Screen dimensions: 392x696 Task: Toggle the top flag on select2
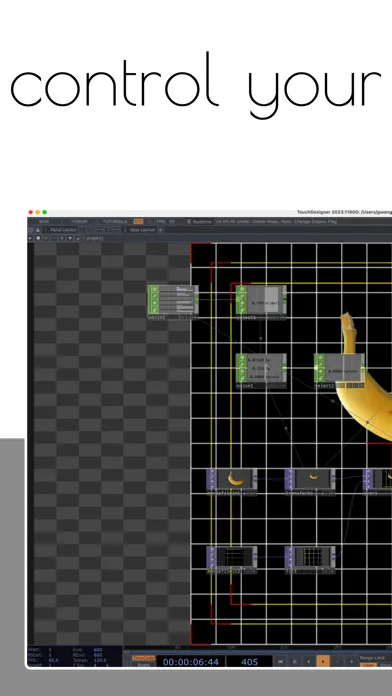coord(321,357)
